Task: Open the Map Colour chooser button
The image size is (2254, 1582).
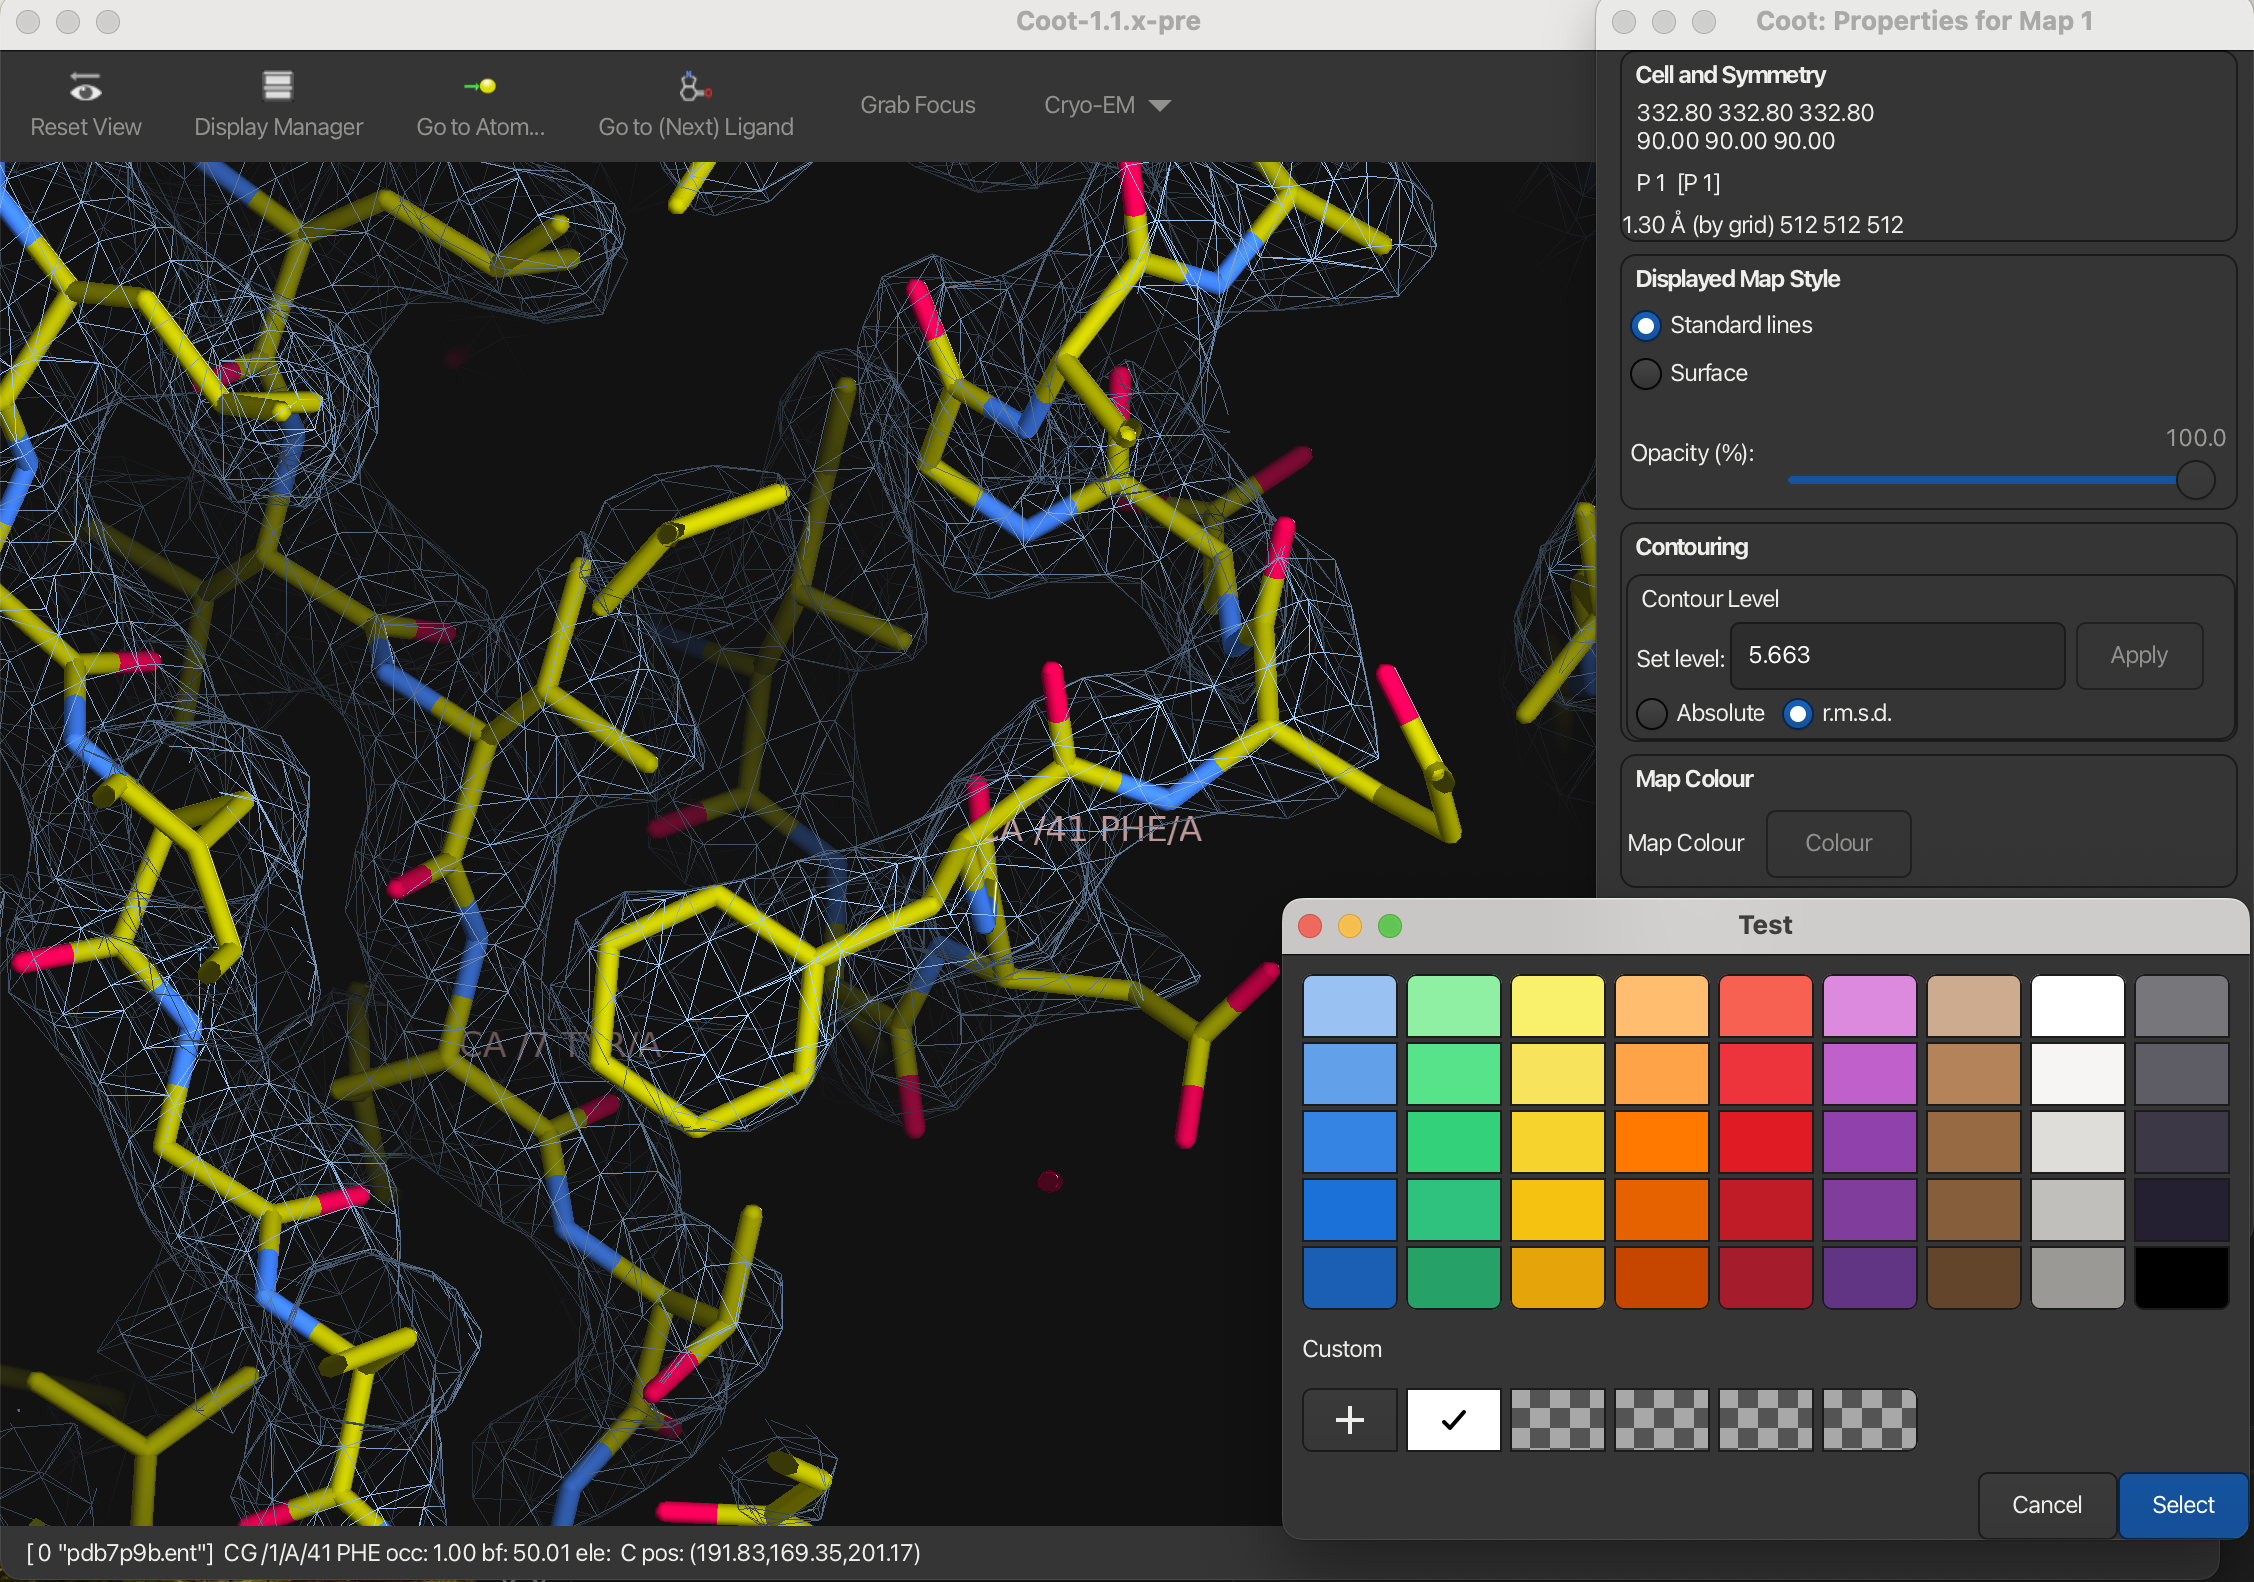Action: tap(1838, 843)
